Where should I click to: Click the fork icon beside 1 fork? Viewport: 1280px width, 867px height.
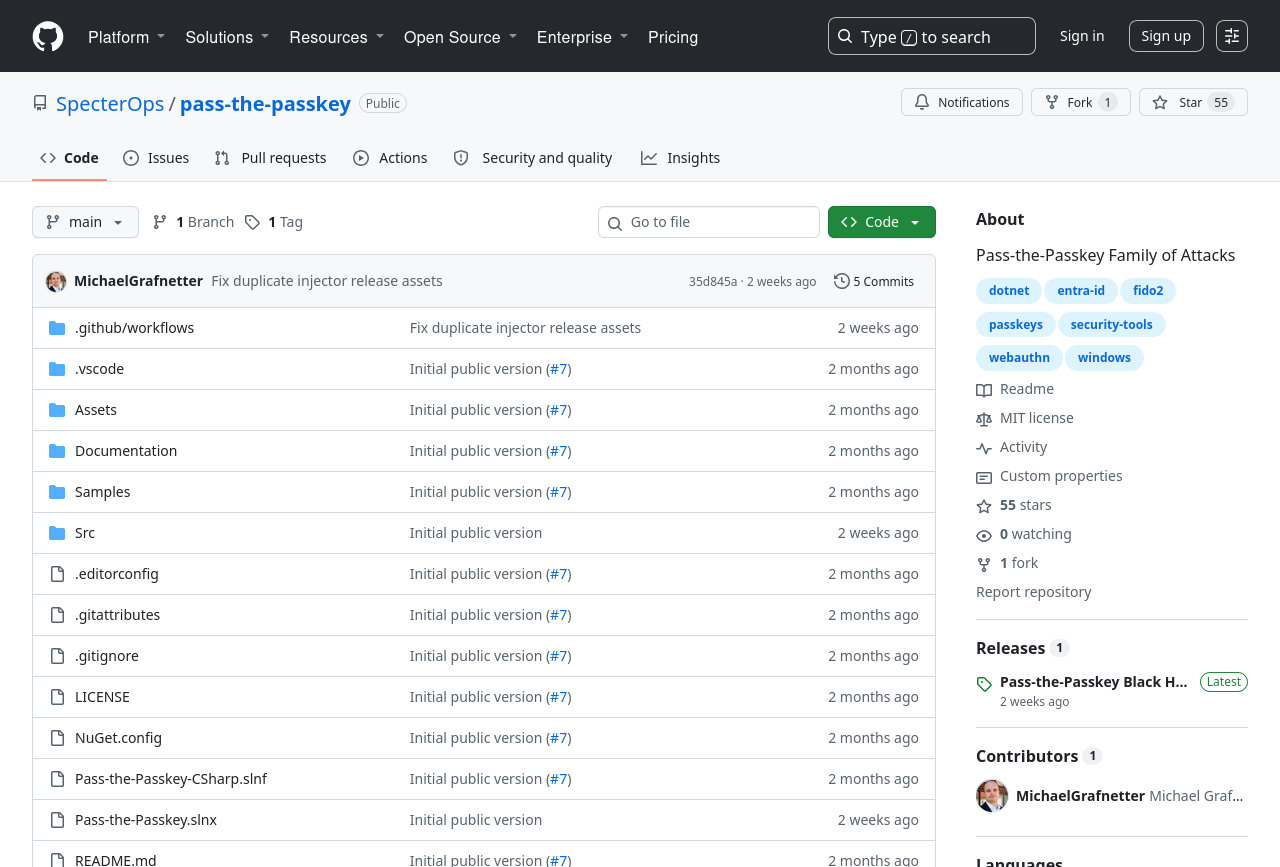(984, 564)
